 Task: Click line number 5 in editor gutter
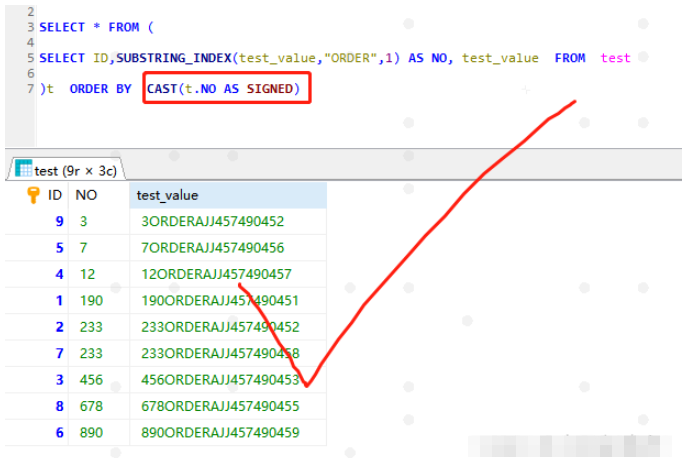pos(30,58)
